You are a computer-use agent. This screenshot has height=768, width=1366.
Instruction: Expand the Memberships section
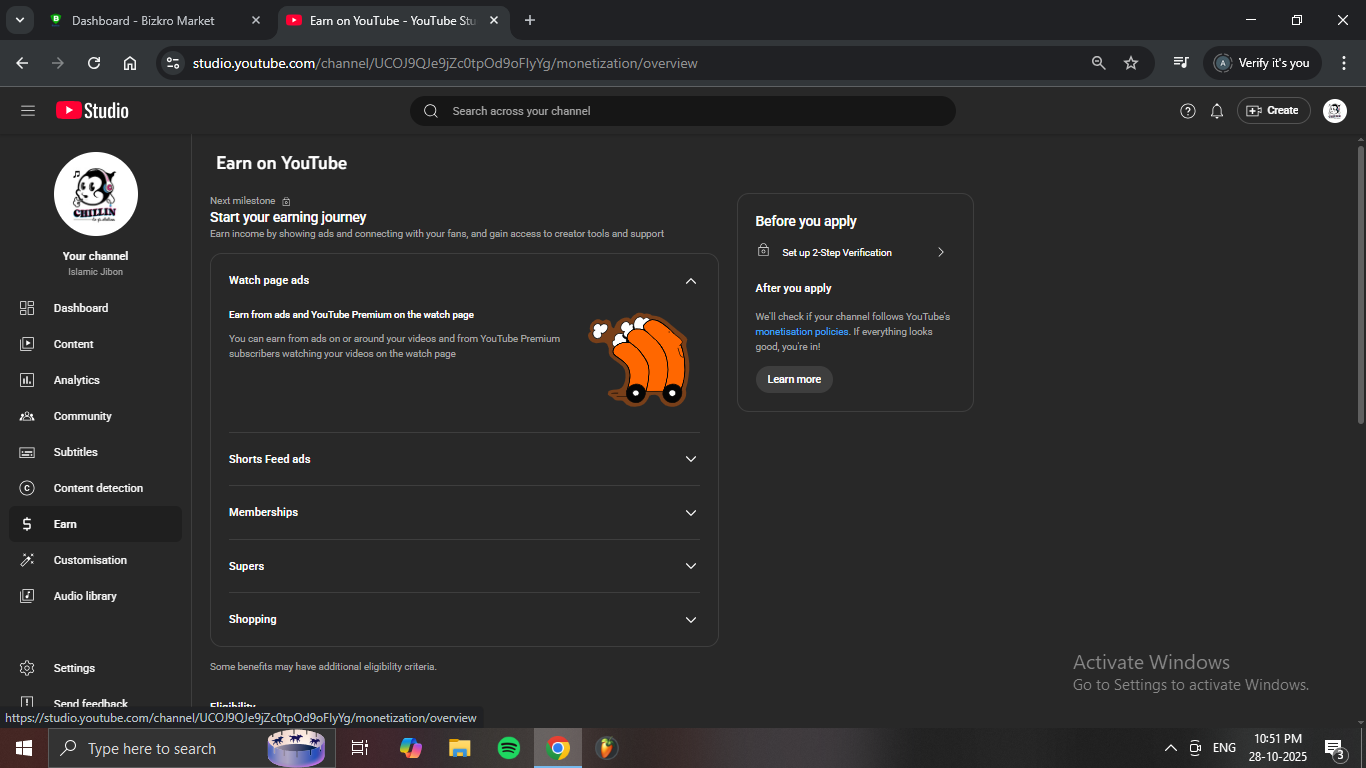690,512
